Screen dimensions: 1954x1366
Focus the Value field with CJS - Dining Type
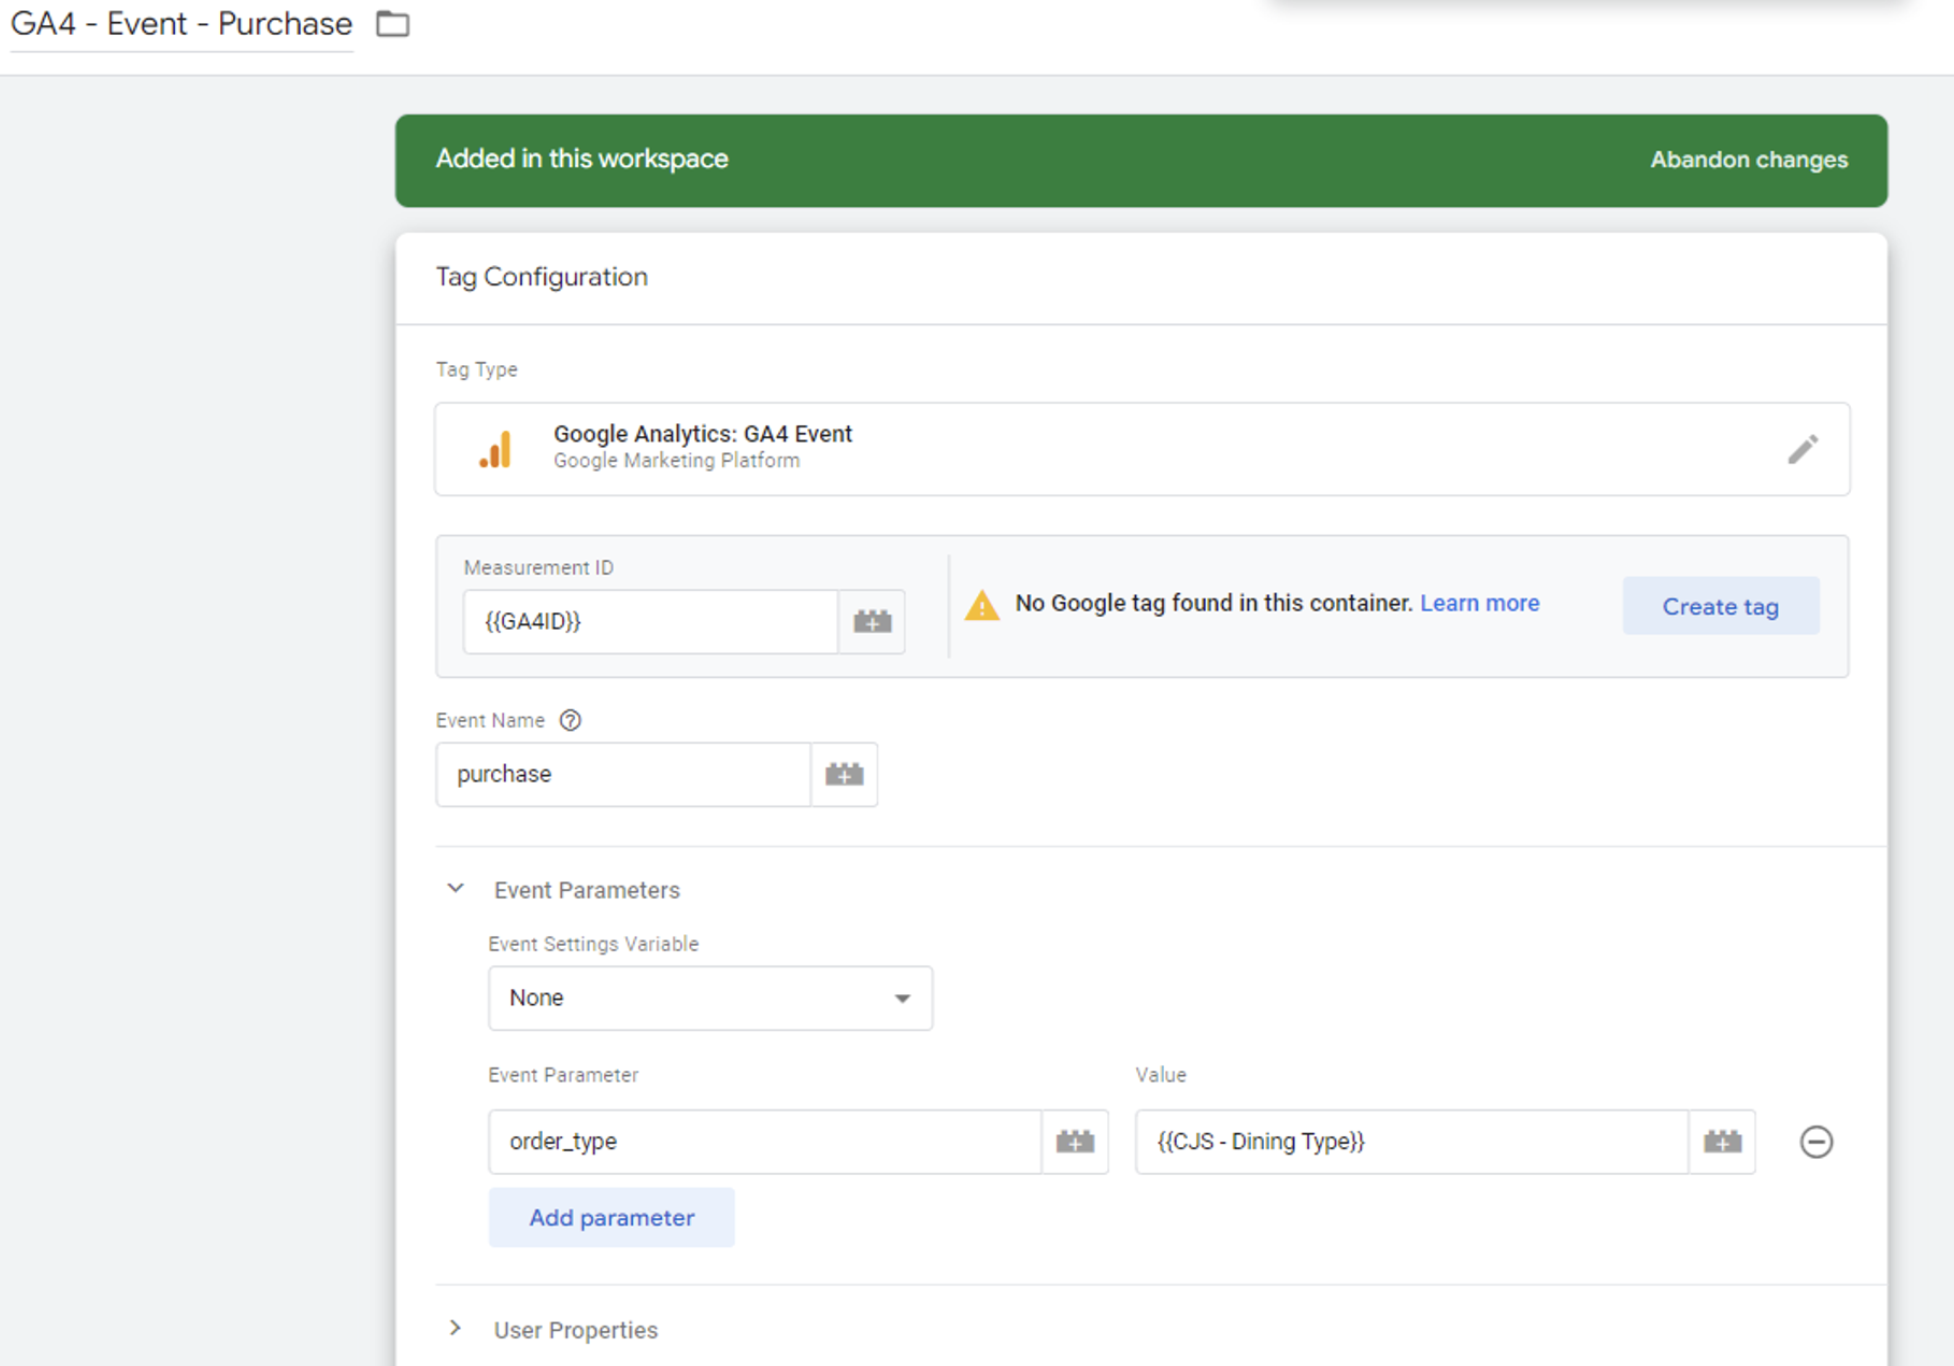pos(1412,1141)
